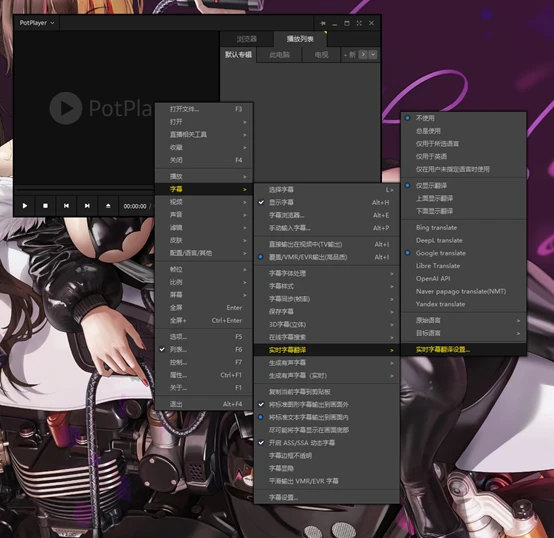The height and width of the screenshot is (538, 554).
Task: Click the fullscreen icon in title bar
Action: pos(359,23)
